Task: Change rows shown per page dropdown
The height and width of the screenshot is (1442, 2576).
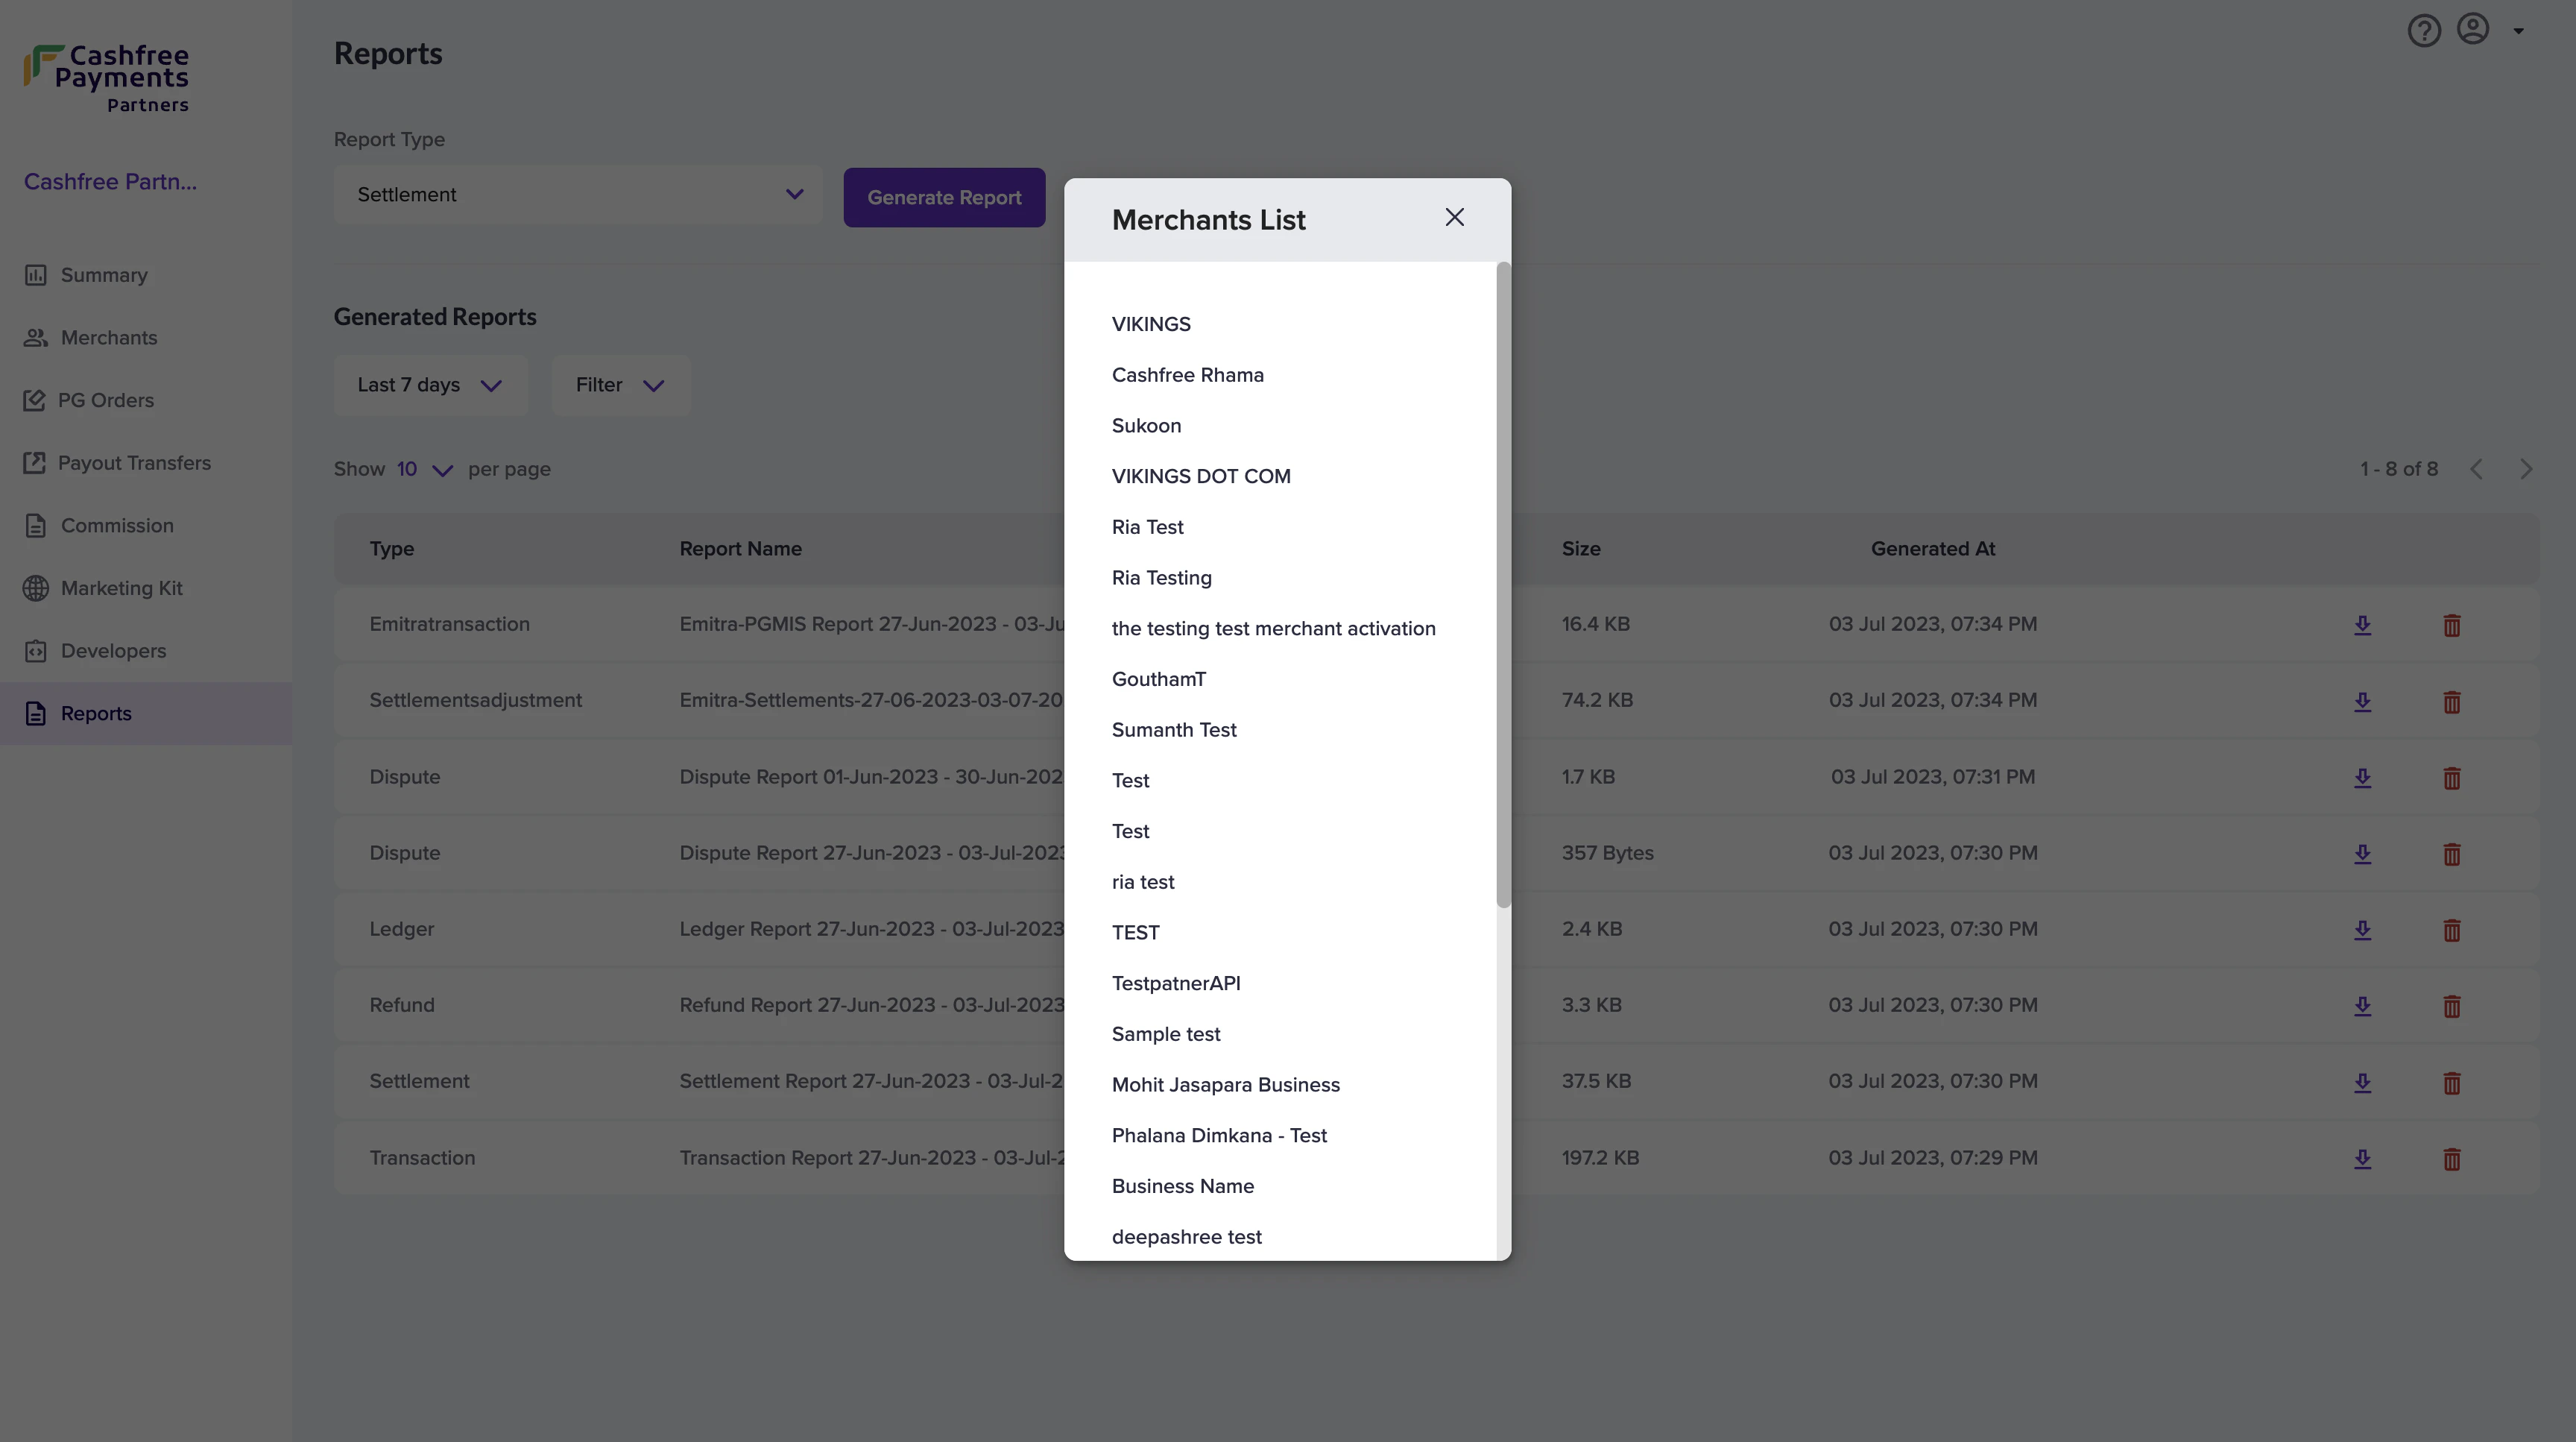Action: [x=424, y=470]
